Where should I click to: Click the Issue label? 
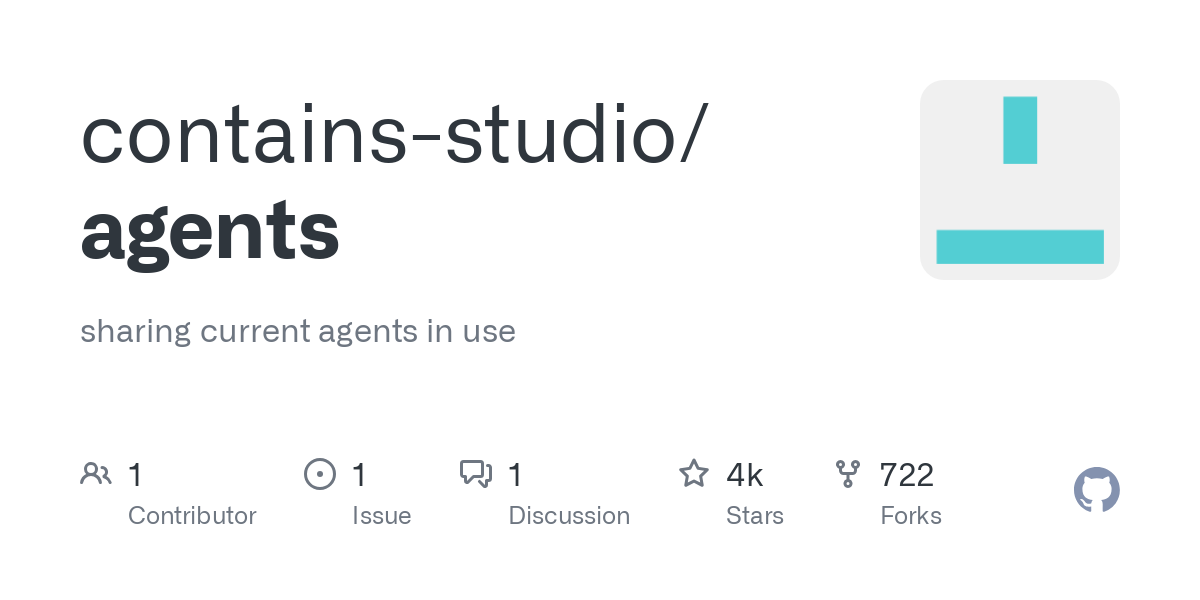click(x=382, y=516)
